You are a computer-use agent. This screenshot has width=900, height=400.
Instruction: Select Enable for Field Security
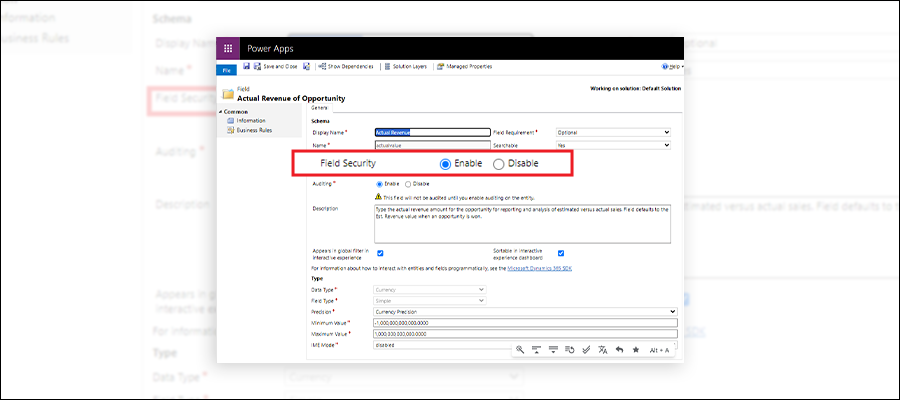coord(445,164)
